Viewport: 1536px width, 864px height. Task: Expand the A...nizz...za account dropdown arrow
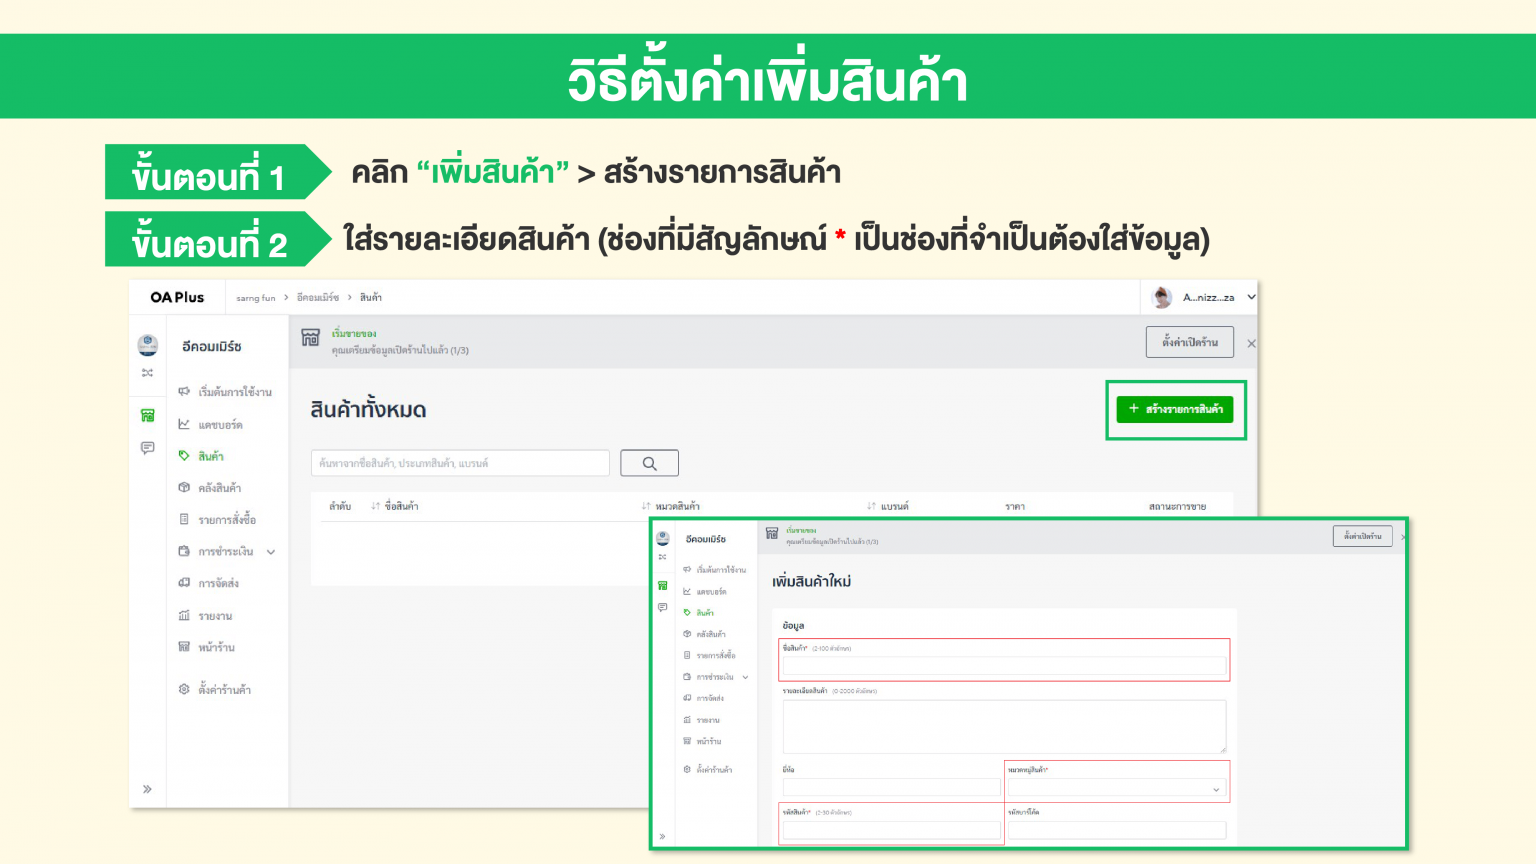click(x=1251, y=297)
